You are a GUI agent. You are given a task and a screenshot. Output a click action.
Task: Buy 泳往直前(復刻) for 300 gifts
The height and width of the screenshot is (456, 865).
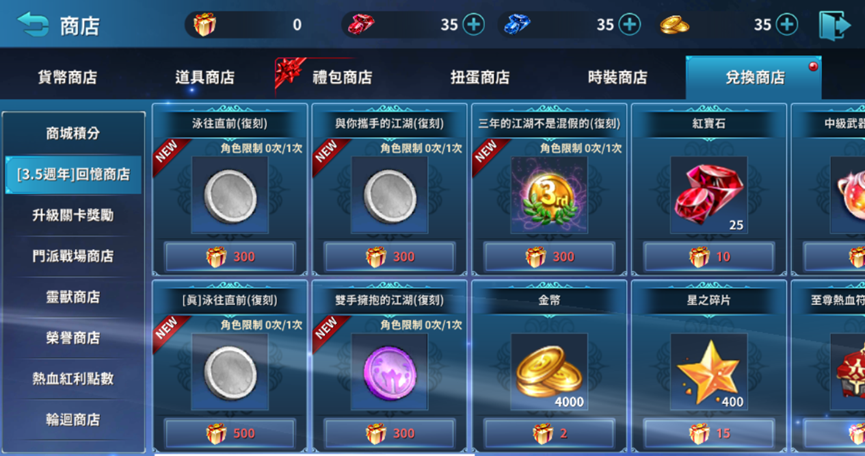coord(229,256)
